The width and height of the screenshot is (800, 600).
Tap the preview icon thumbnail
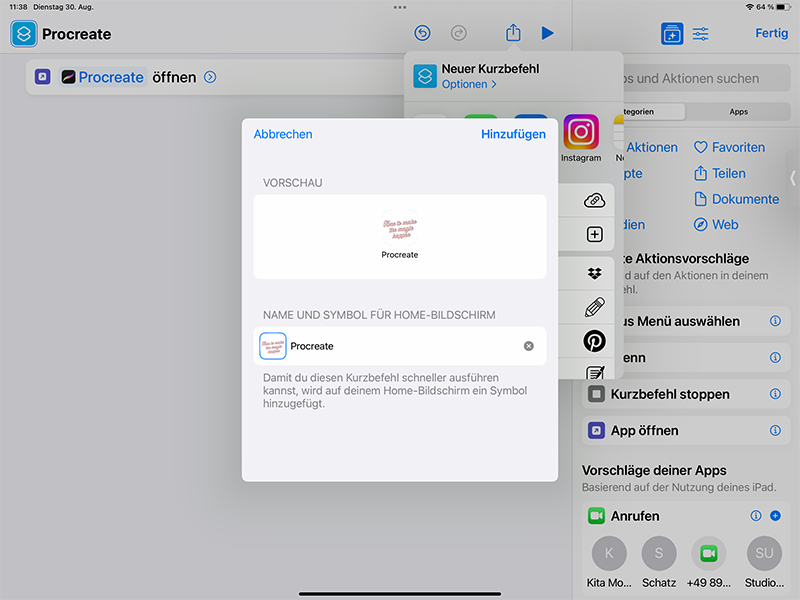click(x=400, y=228)
